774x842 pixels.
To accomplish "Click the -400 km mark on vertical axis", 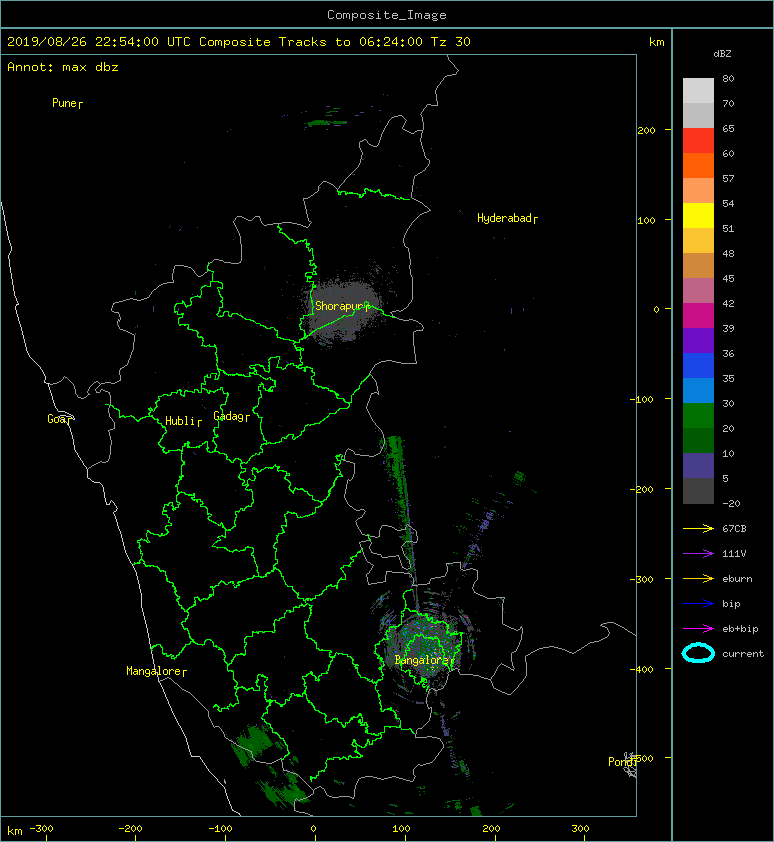I will 642,669.
